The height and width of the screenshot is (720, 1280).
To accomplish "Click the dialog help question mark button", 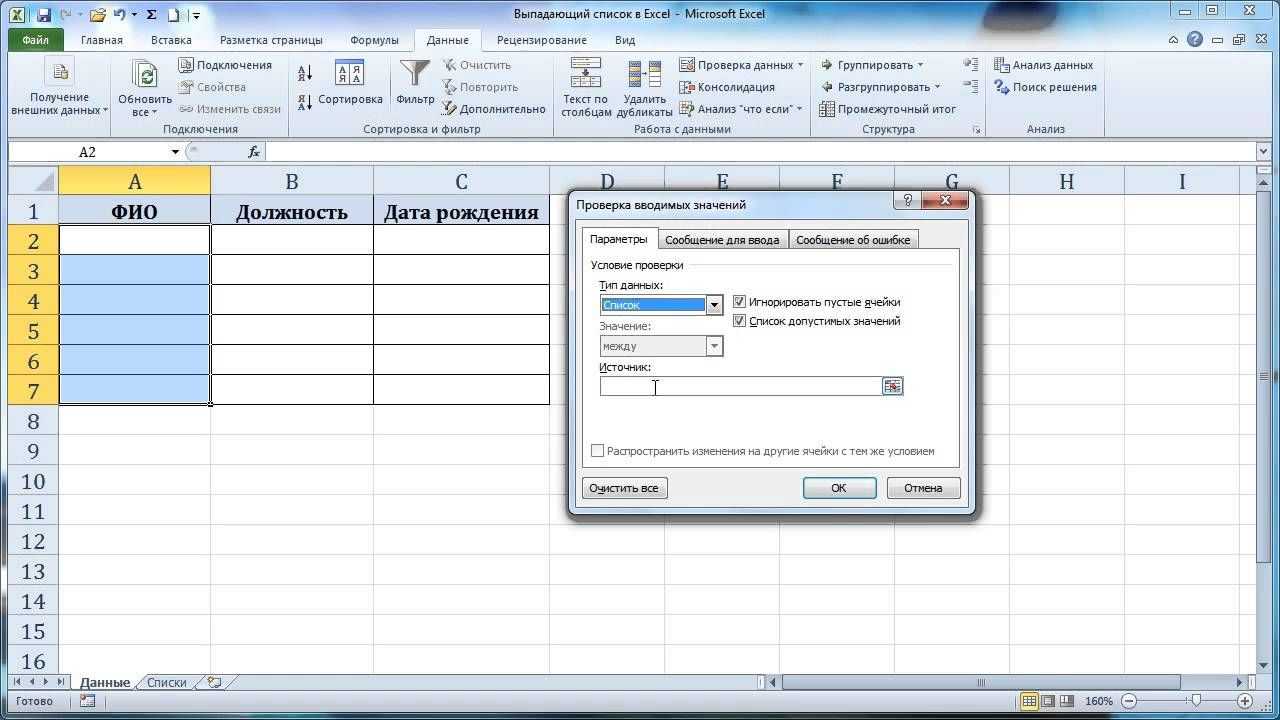I will tap(908, 201).
